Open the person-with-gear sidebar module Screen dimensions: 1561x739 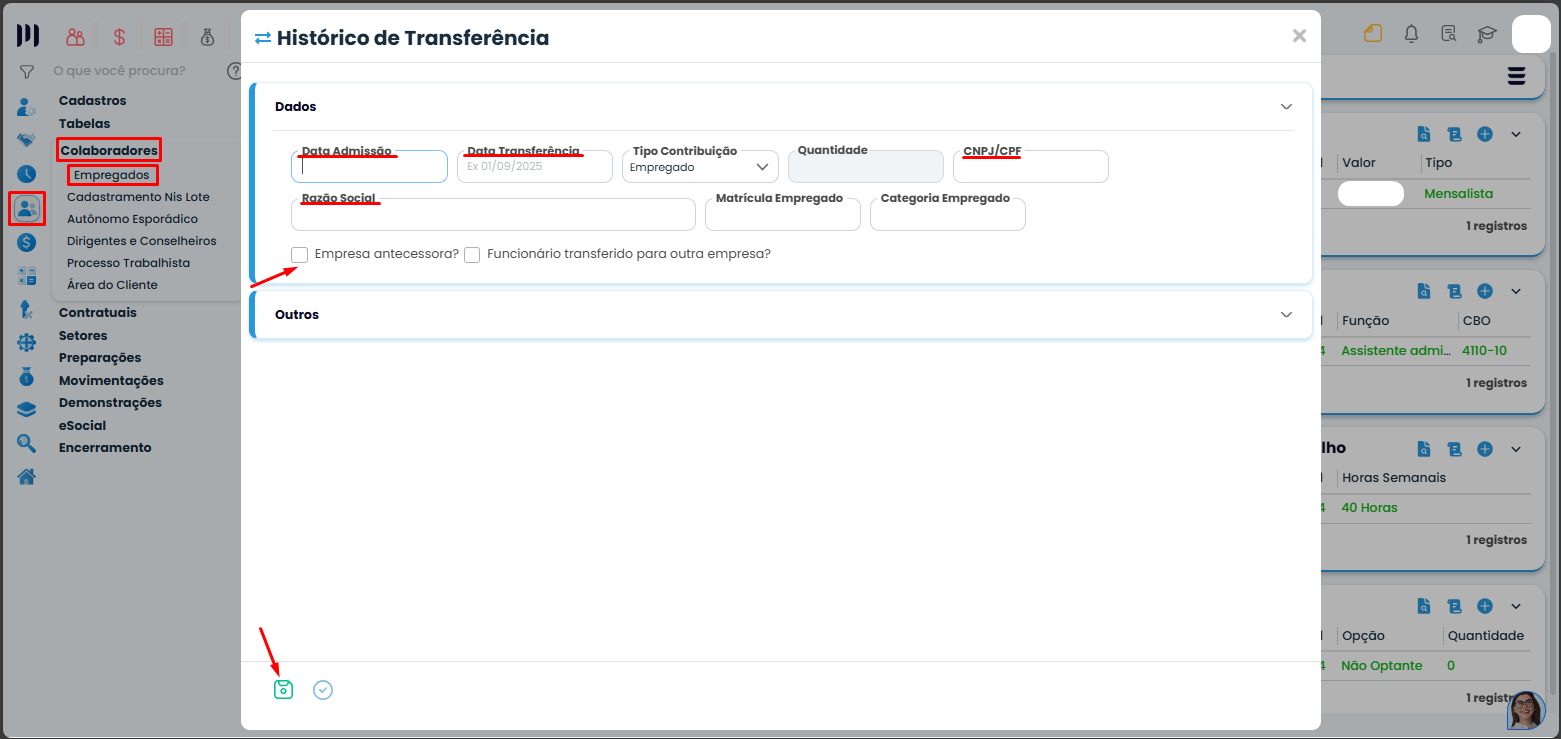(26, 107)
